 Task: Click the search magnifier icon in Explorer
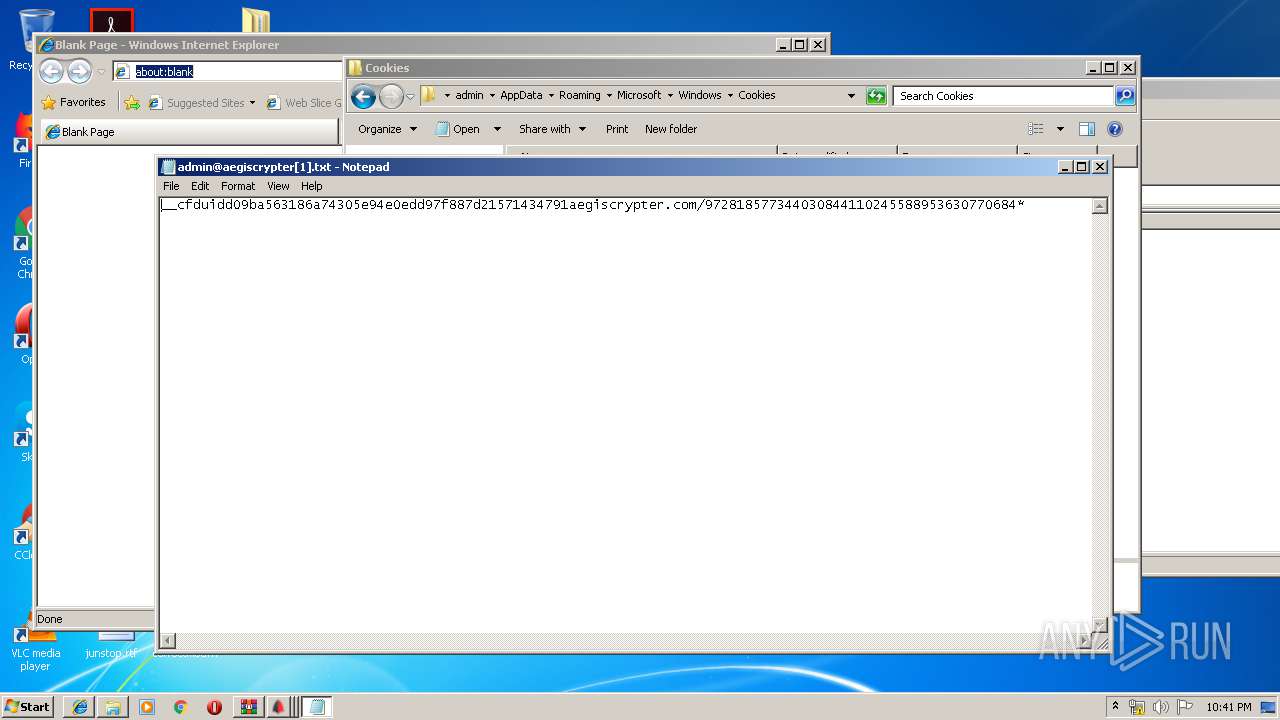(x=1125, y=96)
